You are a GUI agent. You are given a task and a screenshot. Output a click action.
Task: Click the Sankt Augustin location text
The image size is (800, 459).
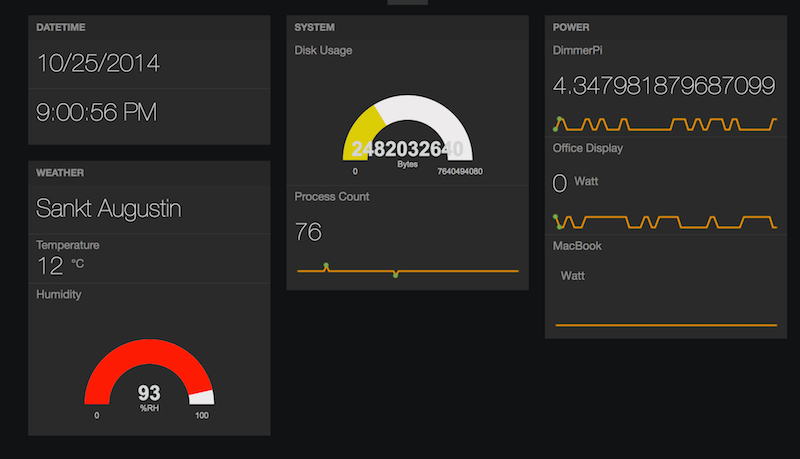pyautogui.click(x=109, y=209)
